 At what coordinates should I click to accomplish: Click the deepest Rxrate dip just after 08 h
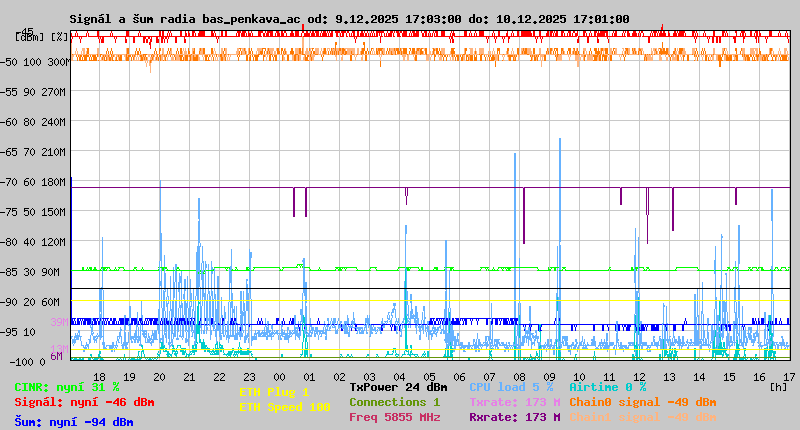[x=523, y=215]
